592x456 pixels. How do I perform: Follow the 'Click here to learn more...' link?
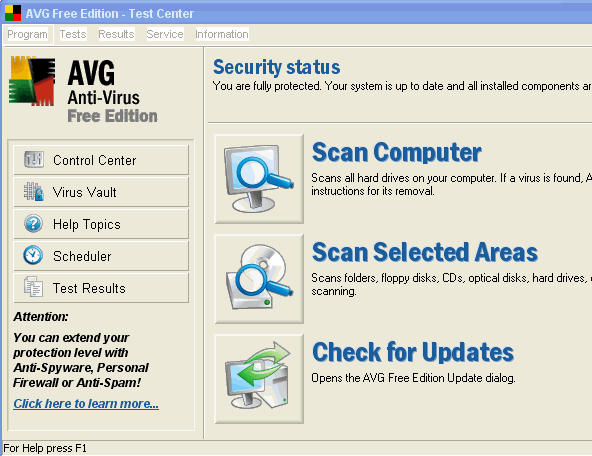coord(86,404)
